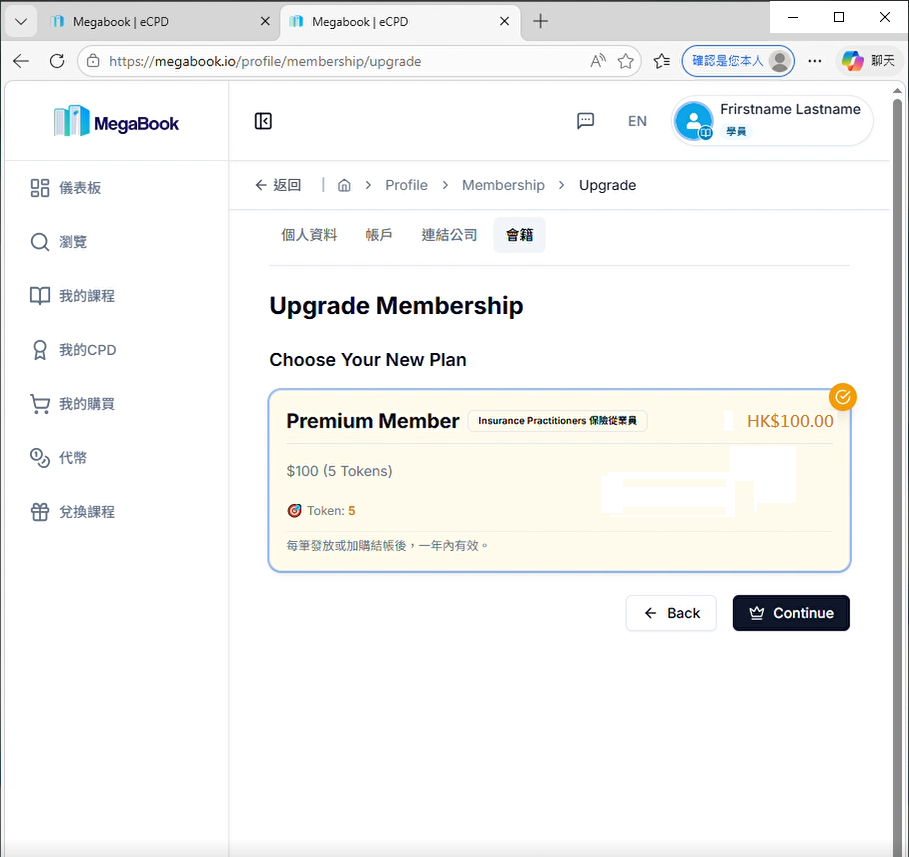Select the 個人資料 tab

[x=309, y=235]
